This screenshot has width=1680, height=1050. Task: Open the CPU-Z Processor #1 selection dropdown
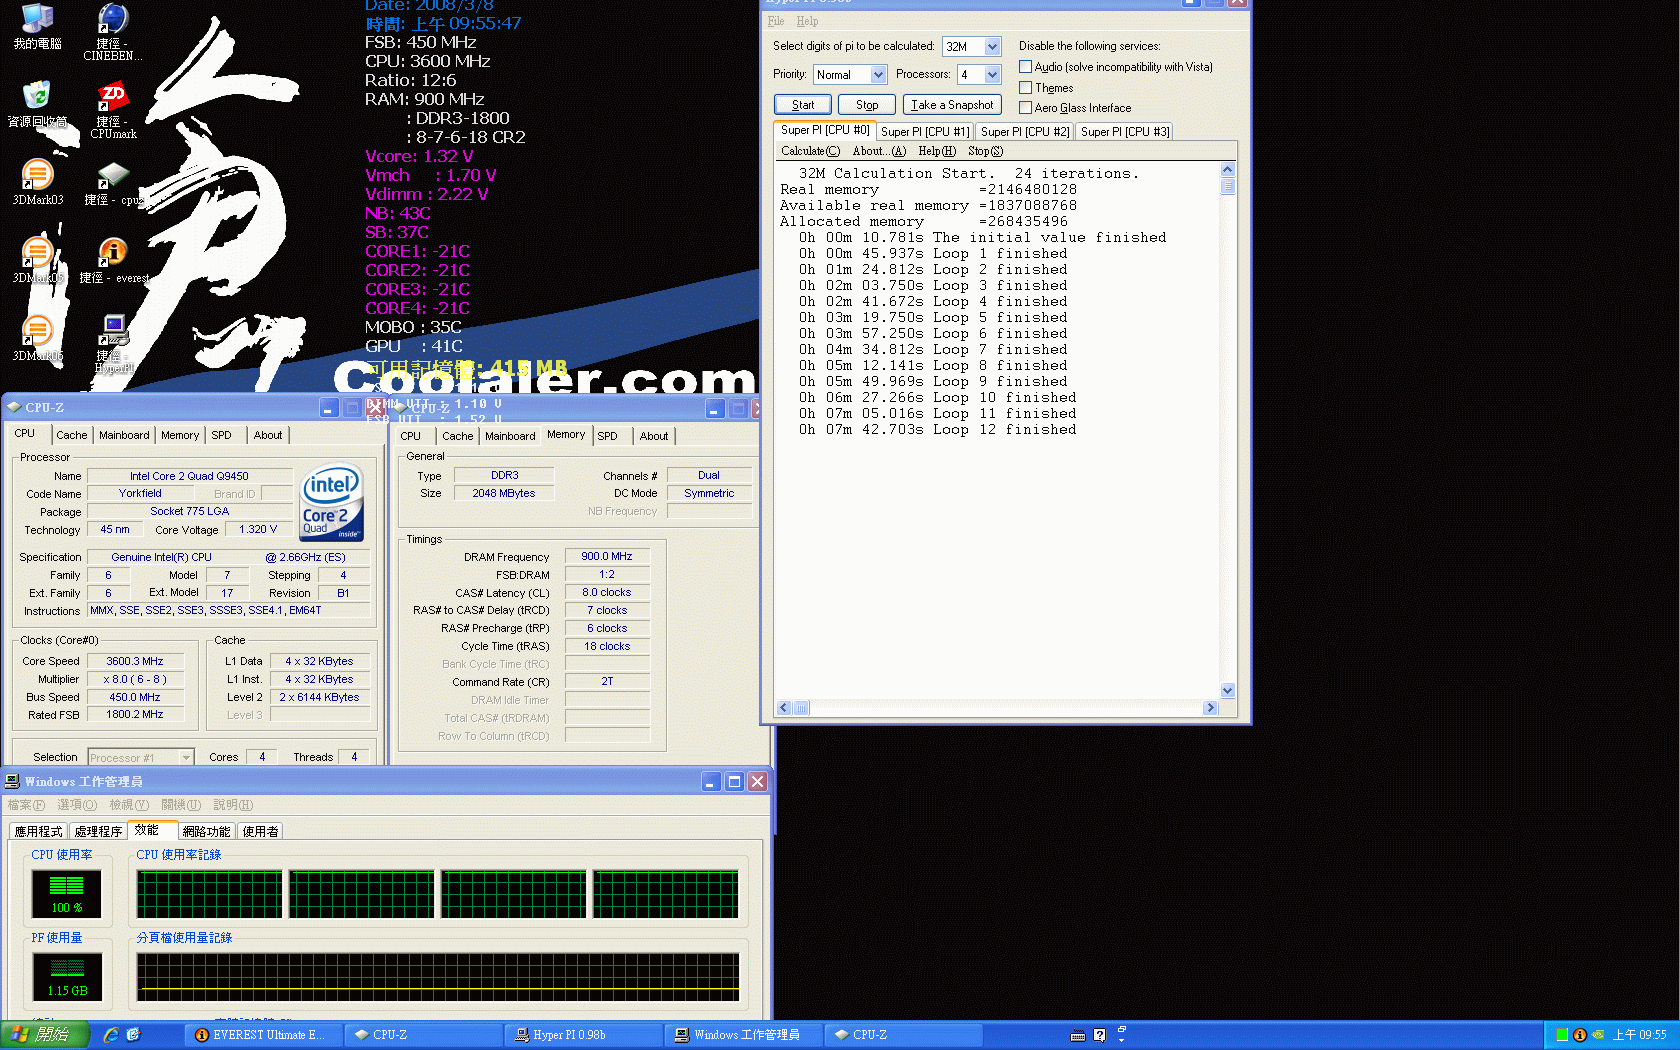pos(186,757)
